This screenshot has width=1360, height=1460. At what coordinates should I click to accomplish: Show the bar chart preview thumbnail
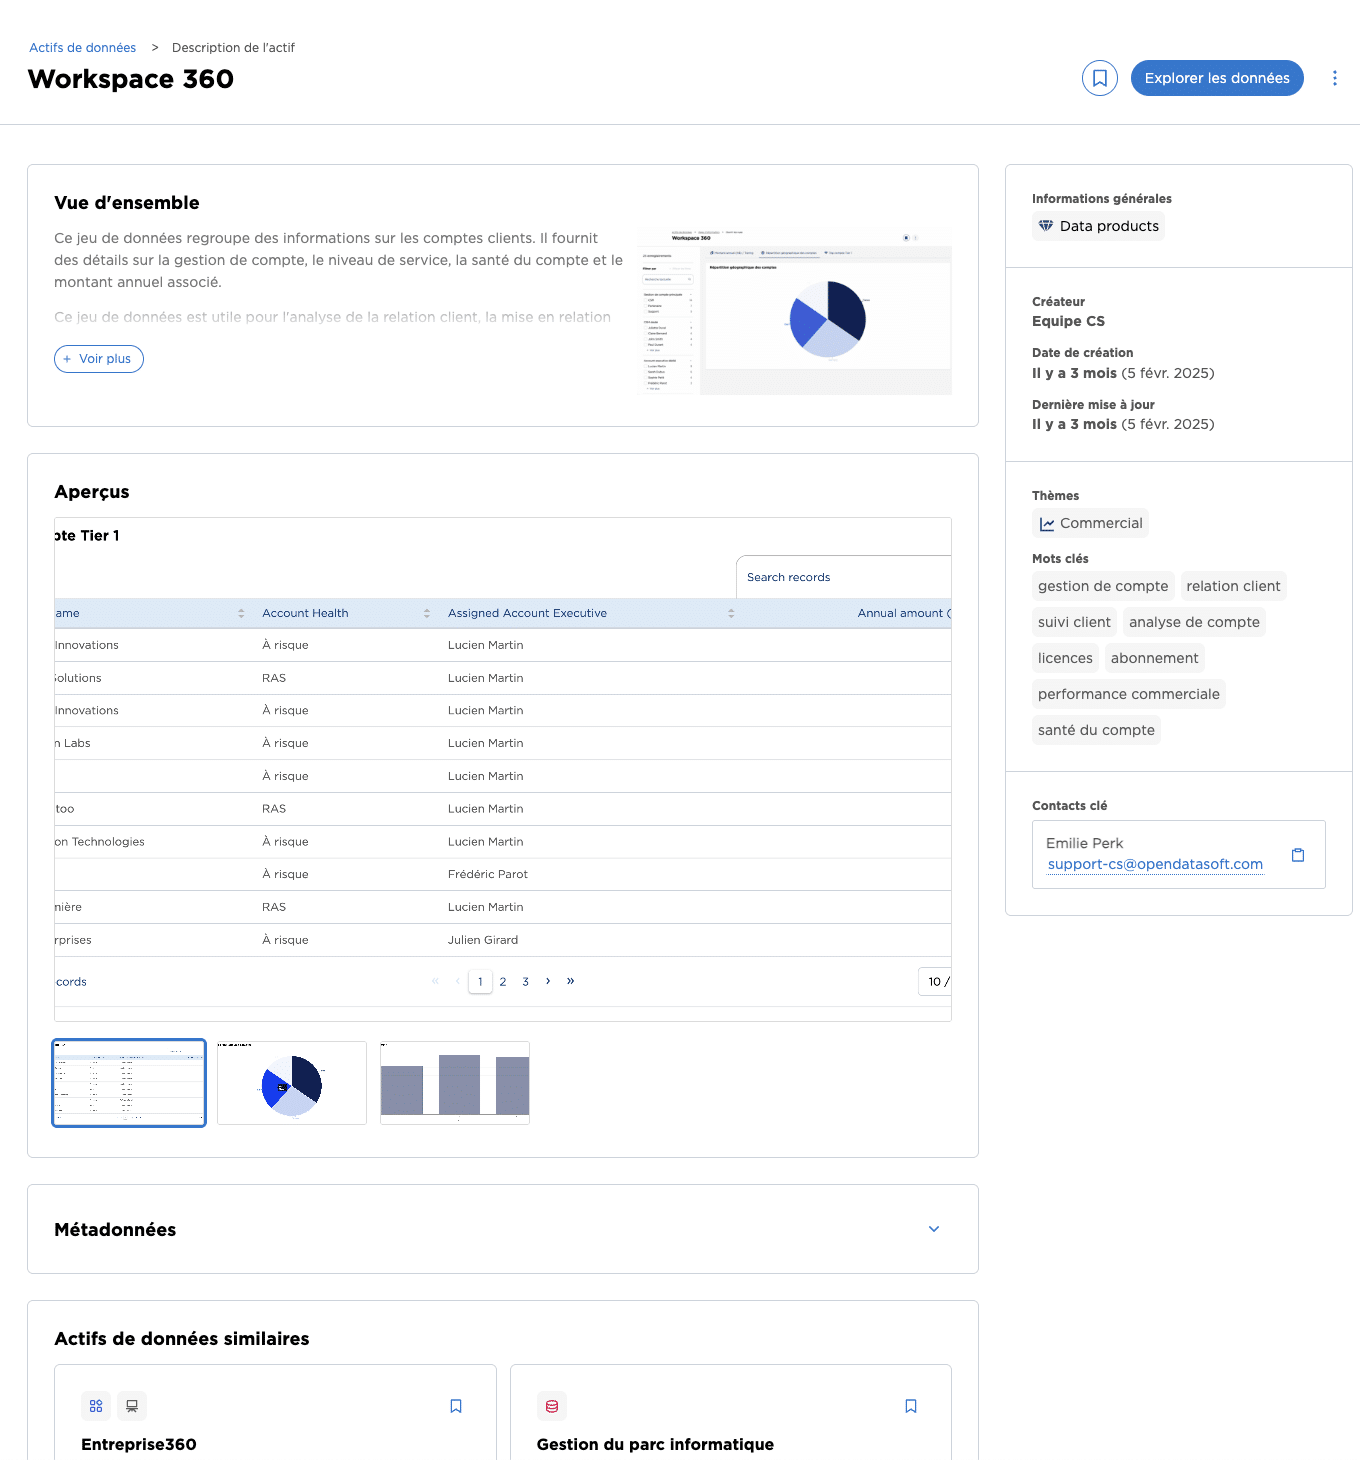(455, 1083)
